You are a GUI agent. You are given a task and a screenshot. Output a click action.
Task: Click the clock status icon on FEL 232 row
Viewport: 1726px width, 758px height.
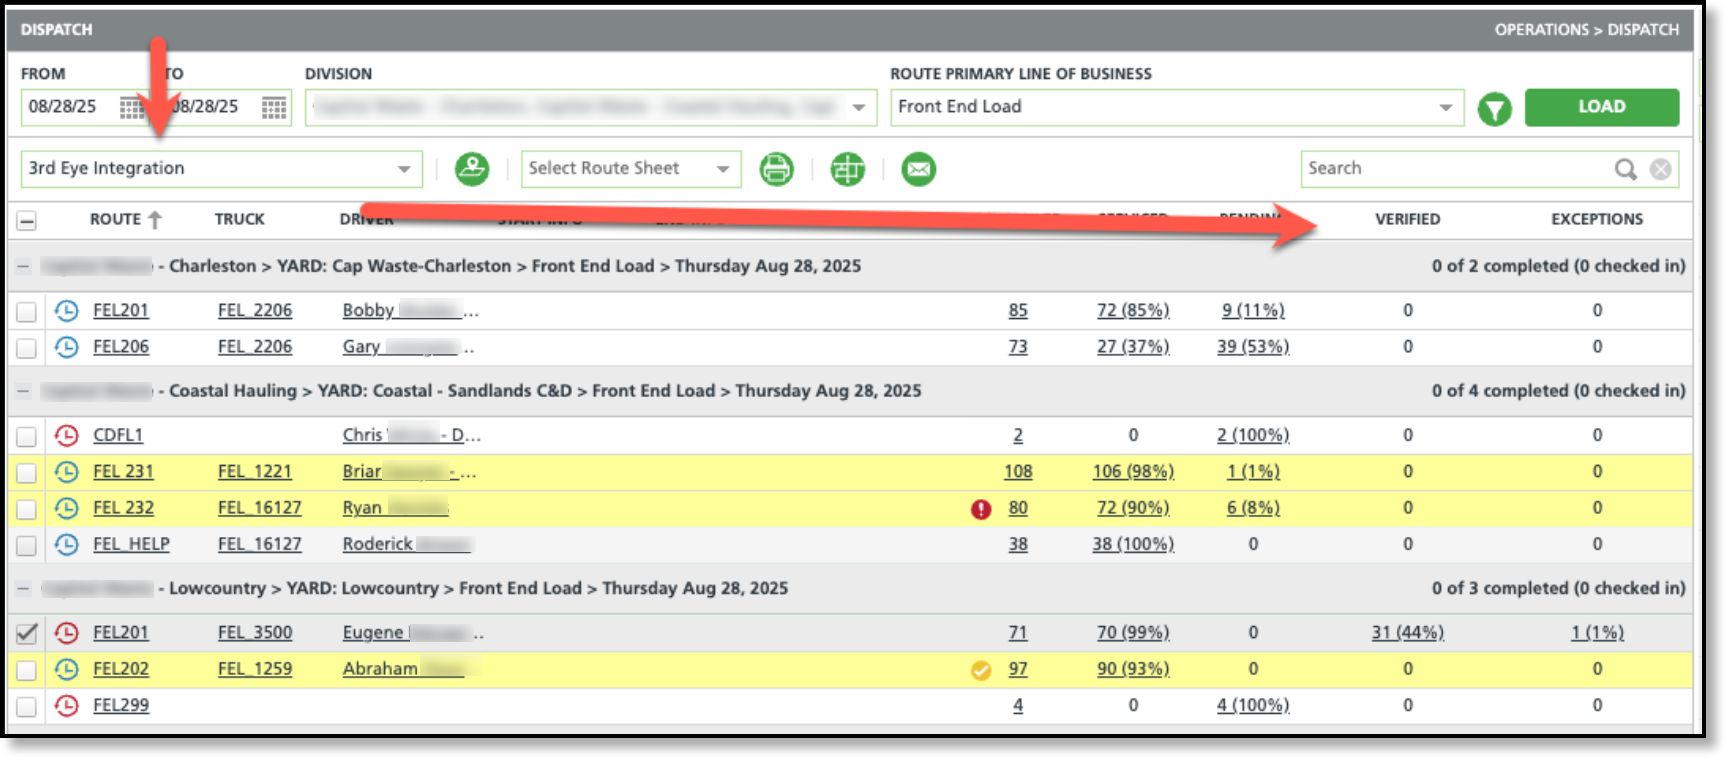66,508
